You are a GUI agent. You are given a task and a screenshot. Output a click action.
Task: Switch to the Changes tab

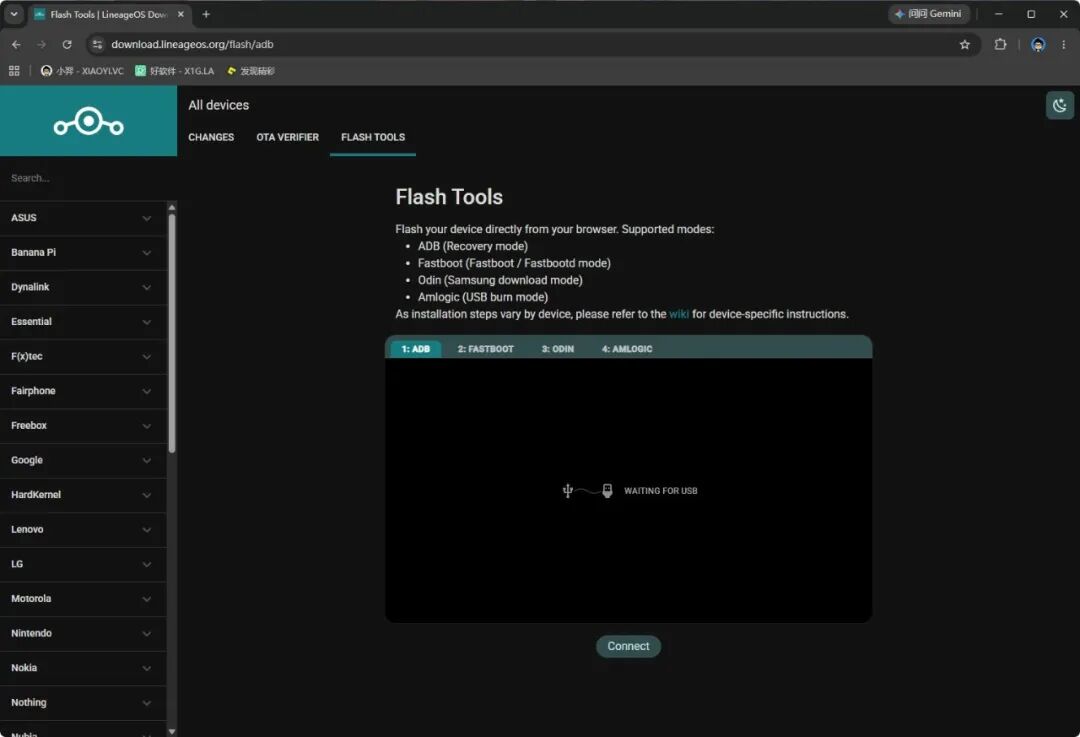(x=211, y=137)
